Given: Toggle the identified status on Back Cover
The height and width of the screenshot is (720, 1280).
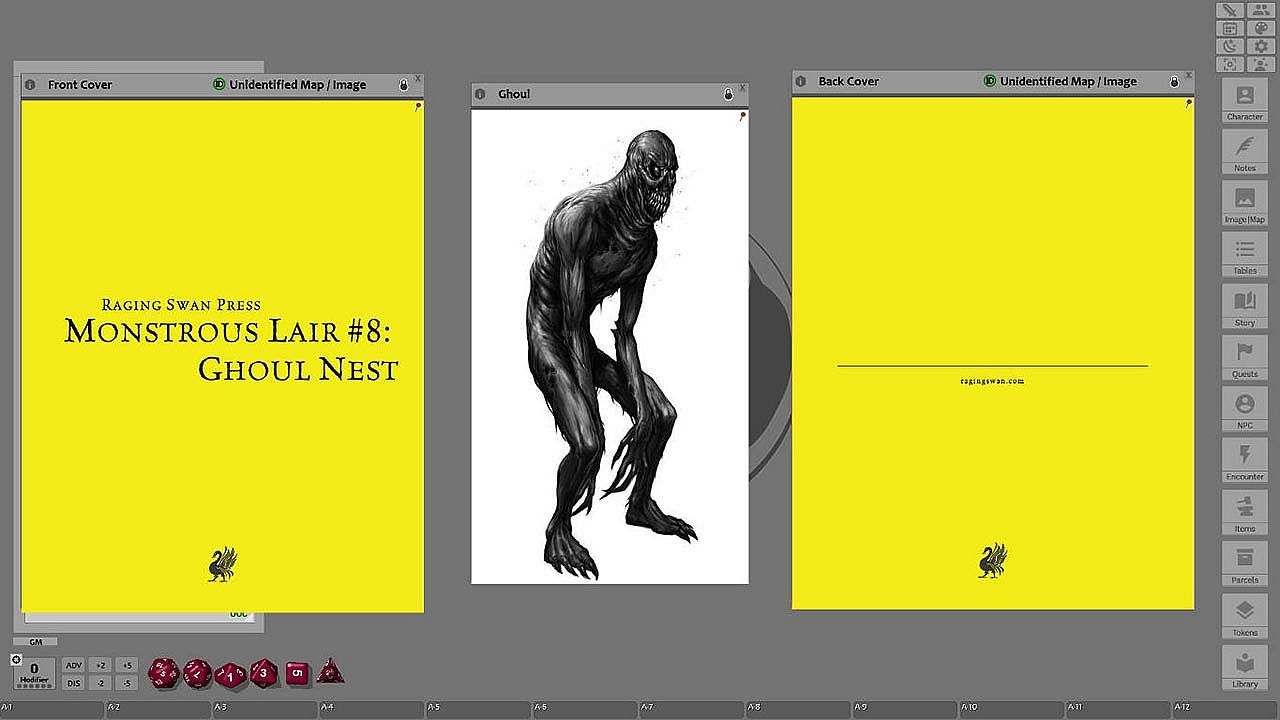Looking at the screenshot, I should (989, 81).
